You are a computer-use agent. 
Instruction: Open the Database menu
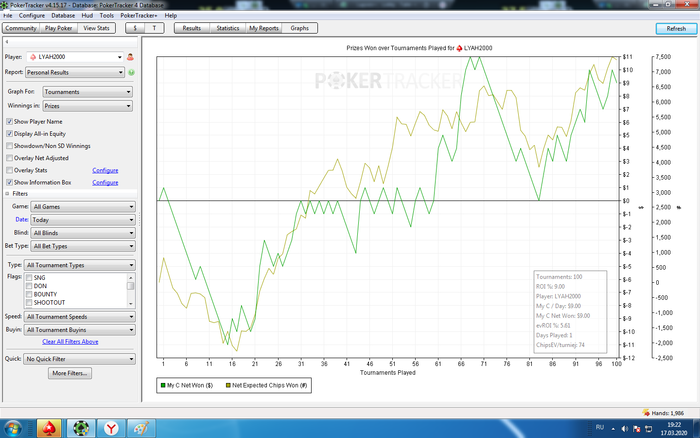63,15
